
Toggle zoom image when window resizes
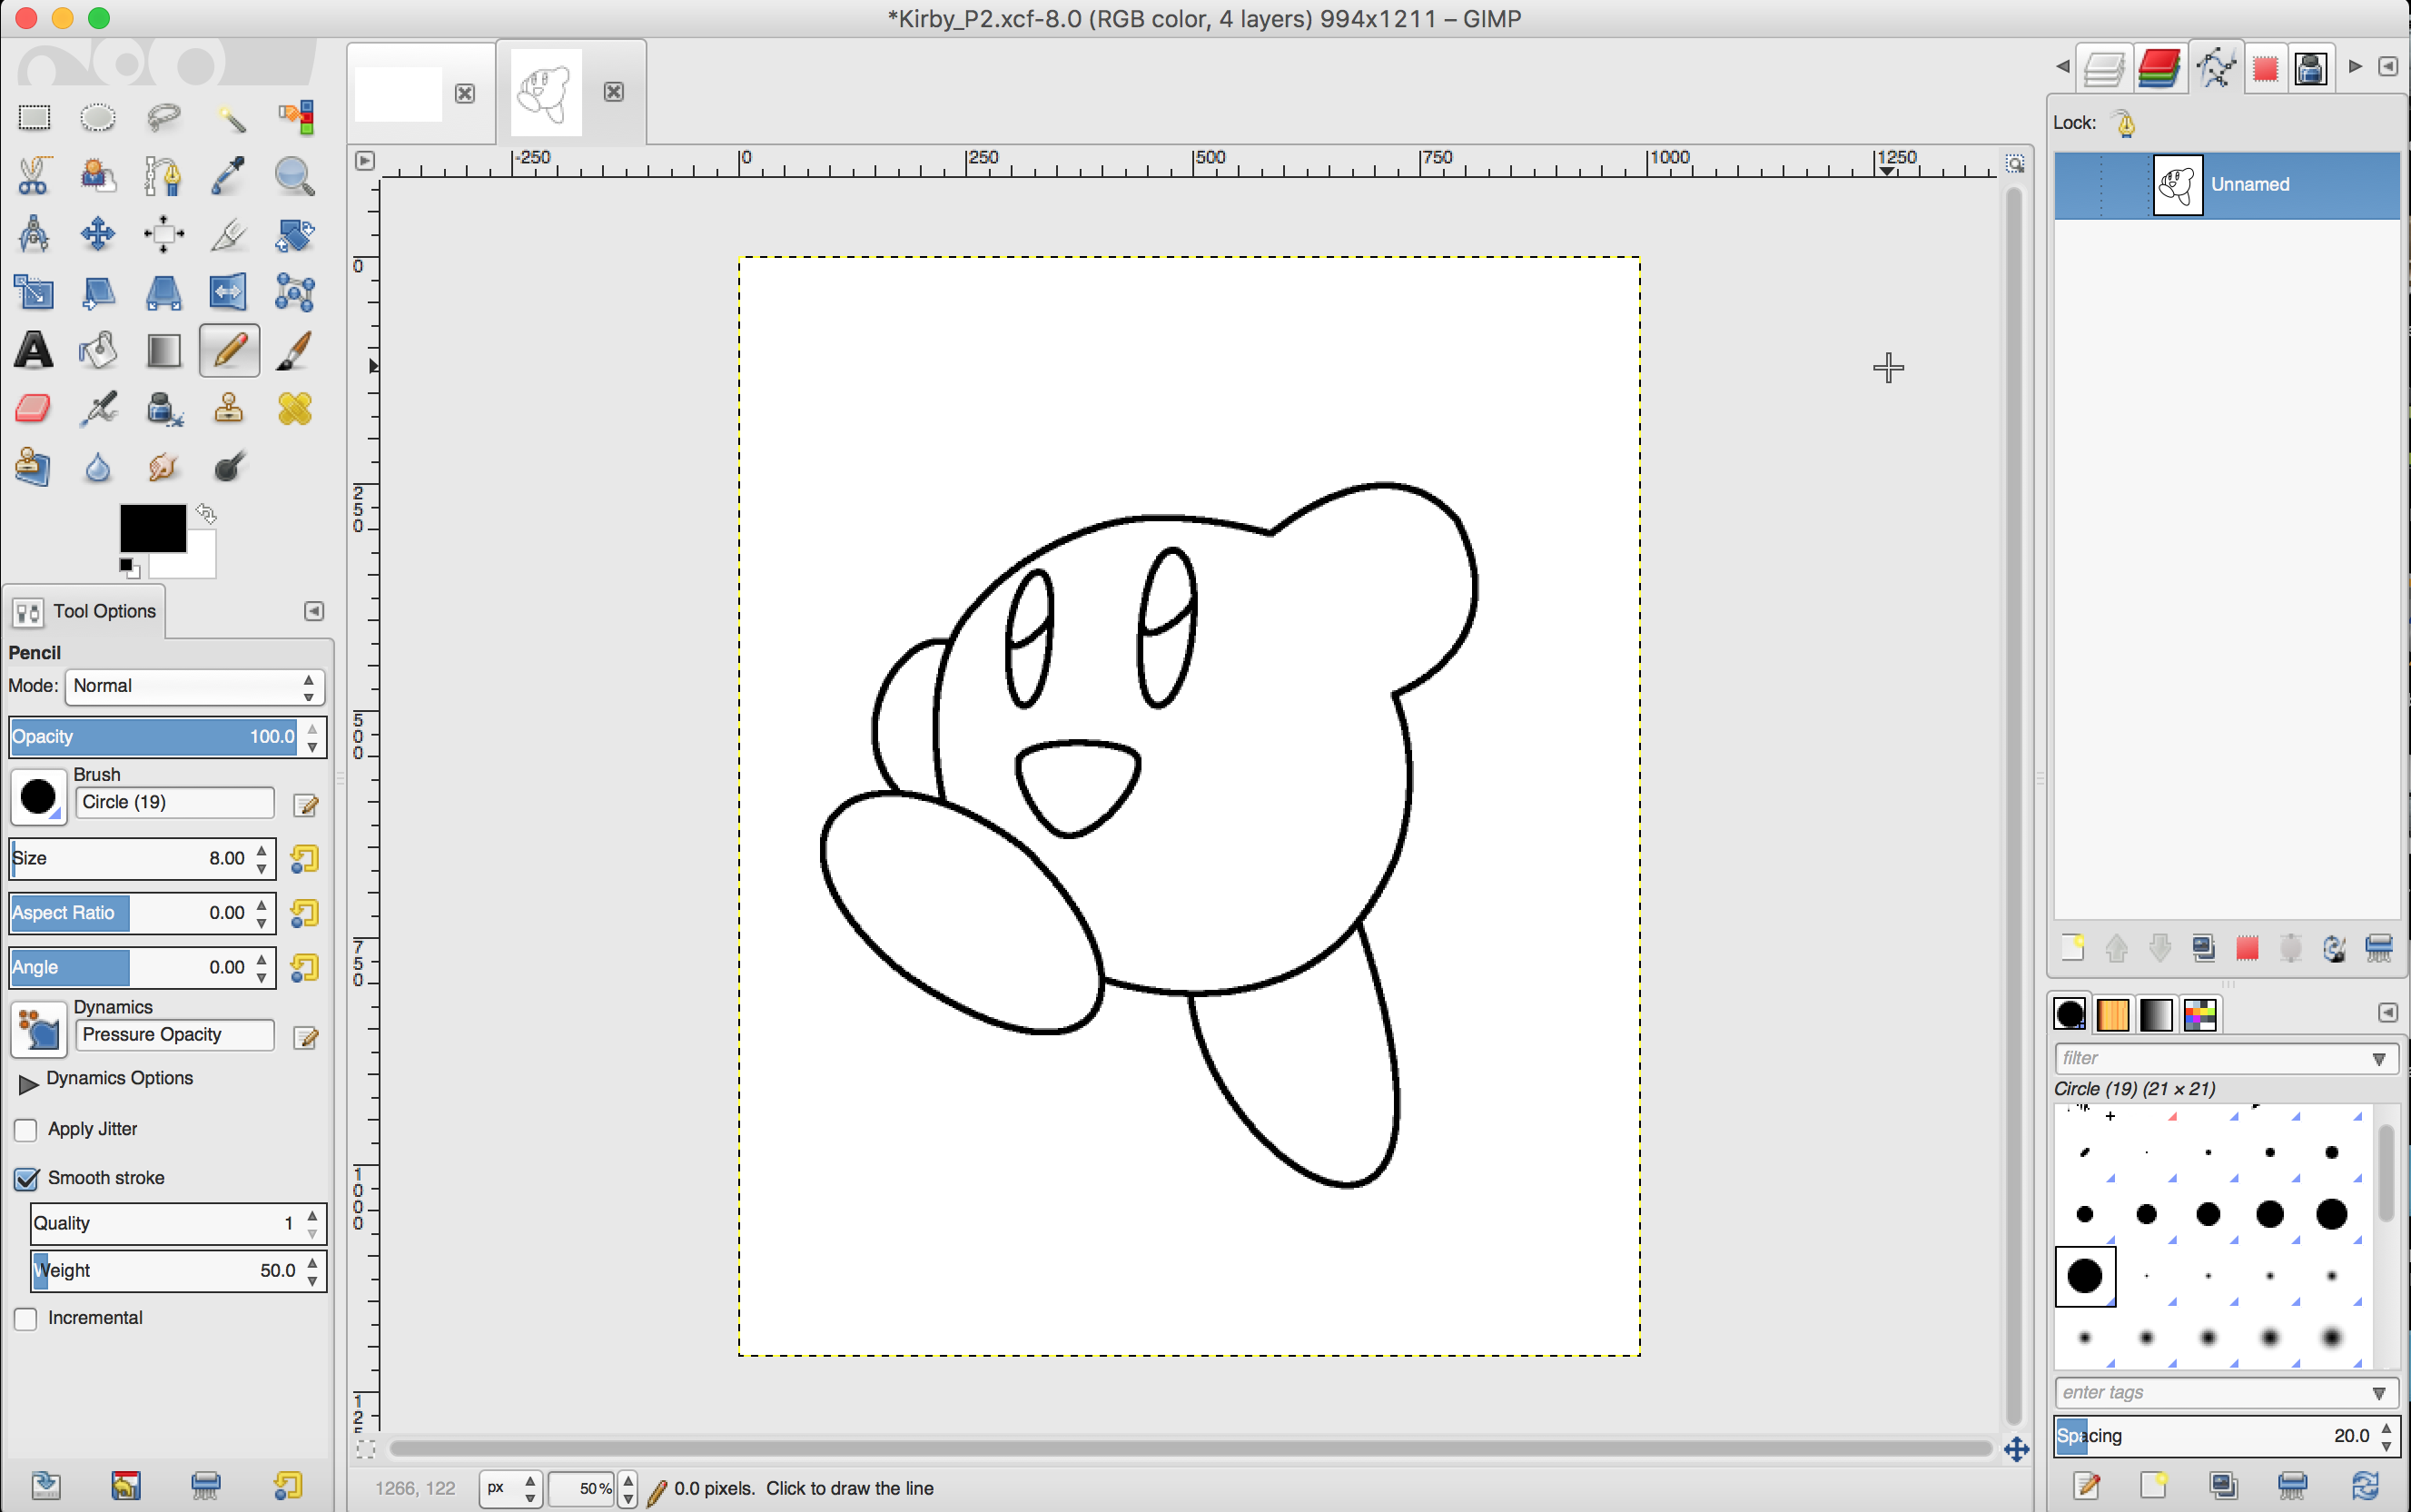tap(2015, 162)
